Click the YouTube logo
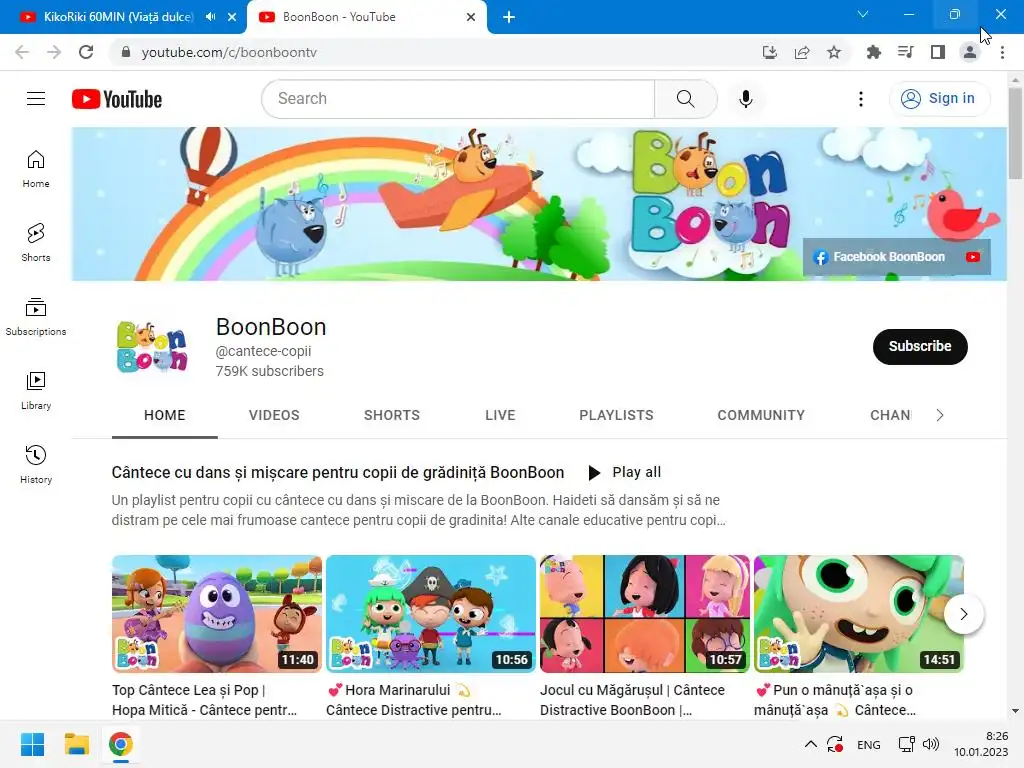The height and width of the screenshot is (768, 1024). pos(117,99)
